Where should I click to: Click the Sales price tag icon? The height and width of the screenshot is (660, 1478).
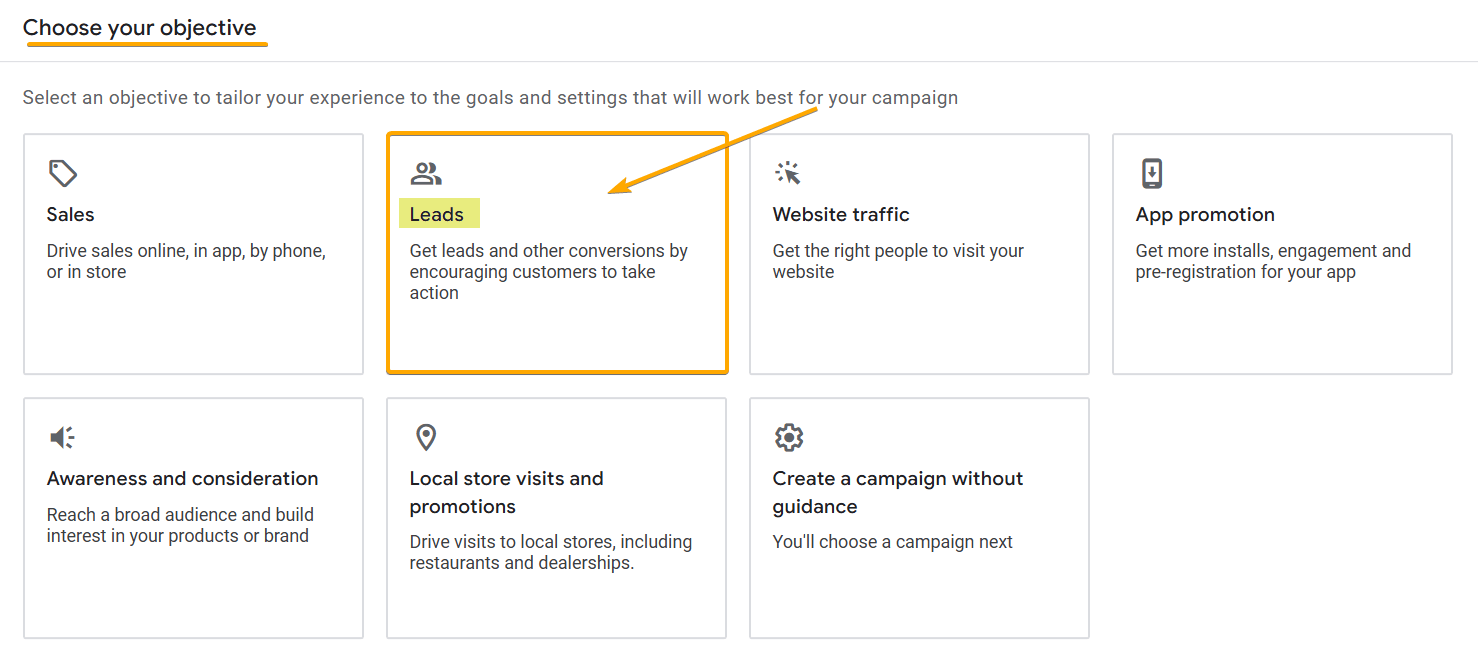click(x=63, y=174)
